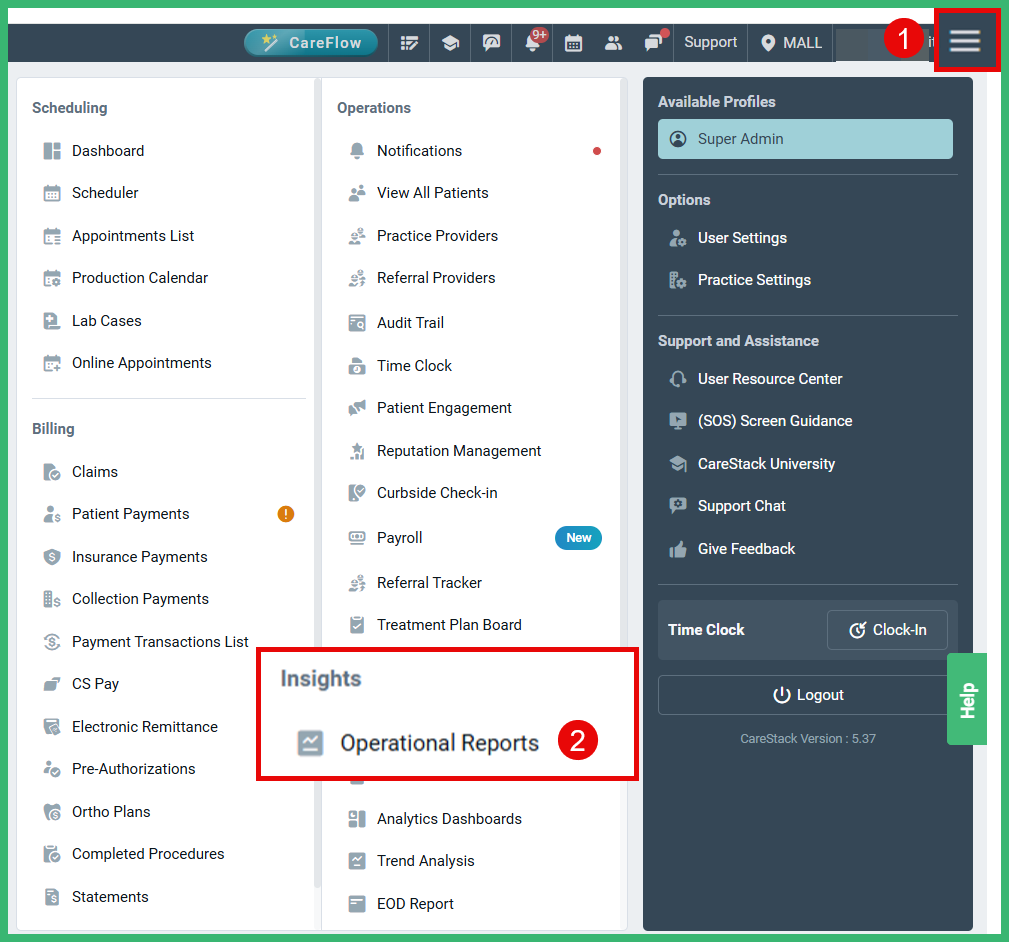The height and width of the screenshot is (942, 1009).
Task: Click the graduation cap learning icon
Action: (x=450, y=42)
